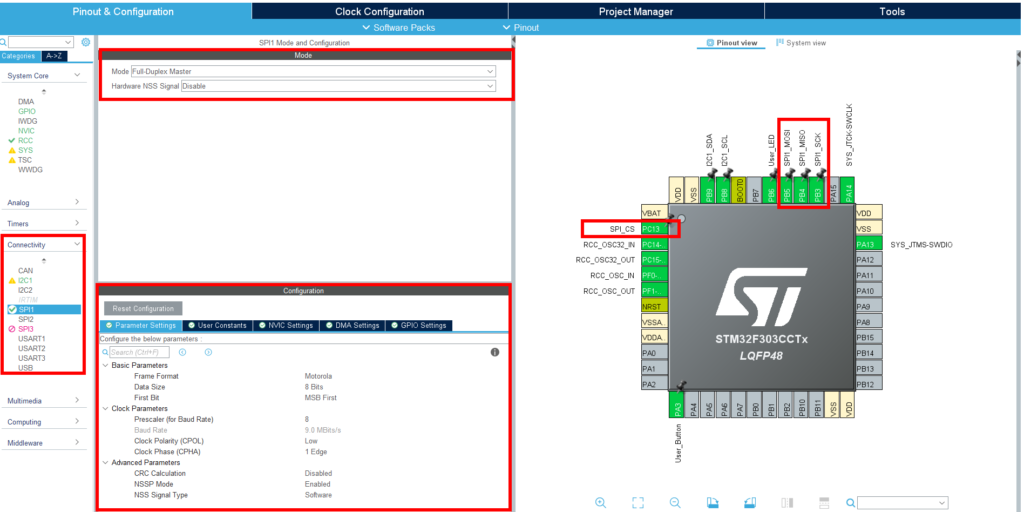Click the info icon in Configuration
The image size is (1024, 512).
[494, 352]
